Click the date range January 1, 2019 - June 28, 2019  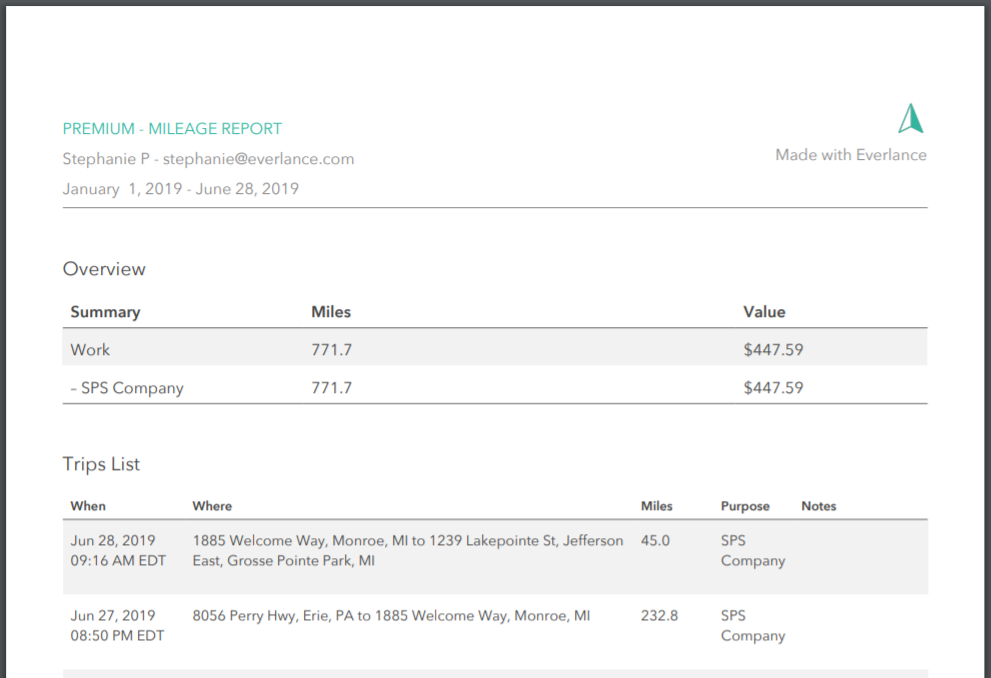click(x=180, y=189)
